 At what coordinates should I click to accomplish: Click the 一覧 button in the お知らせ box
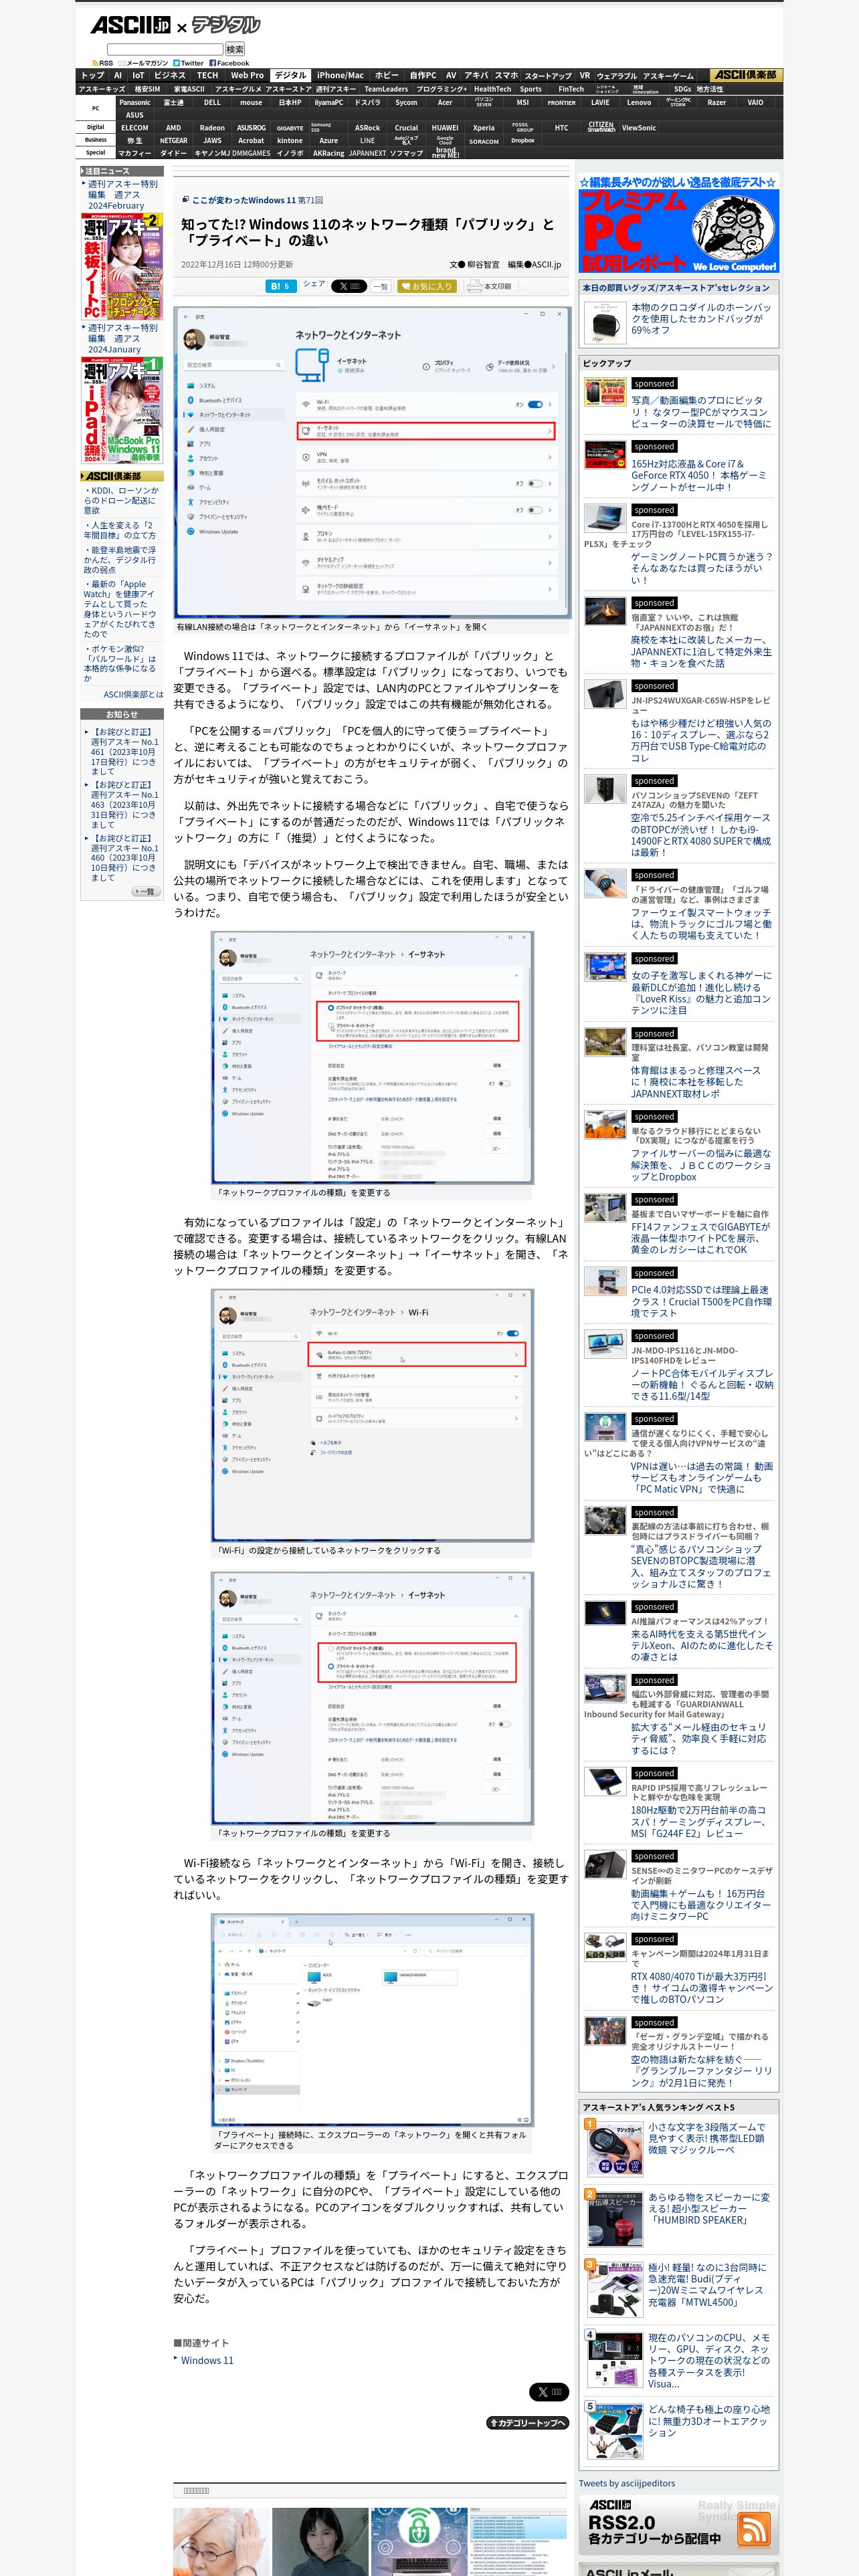(145, 891)
